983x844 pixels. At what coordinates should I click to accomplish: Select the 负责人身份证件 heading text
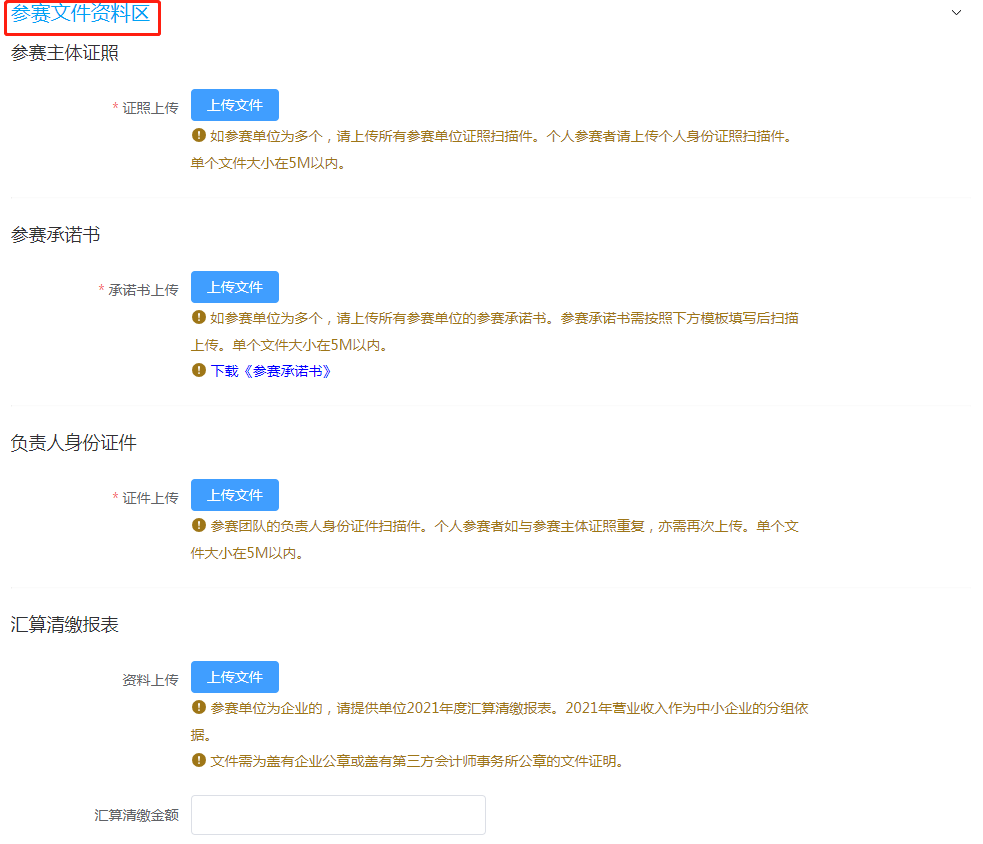point(73,443)
